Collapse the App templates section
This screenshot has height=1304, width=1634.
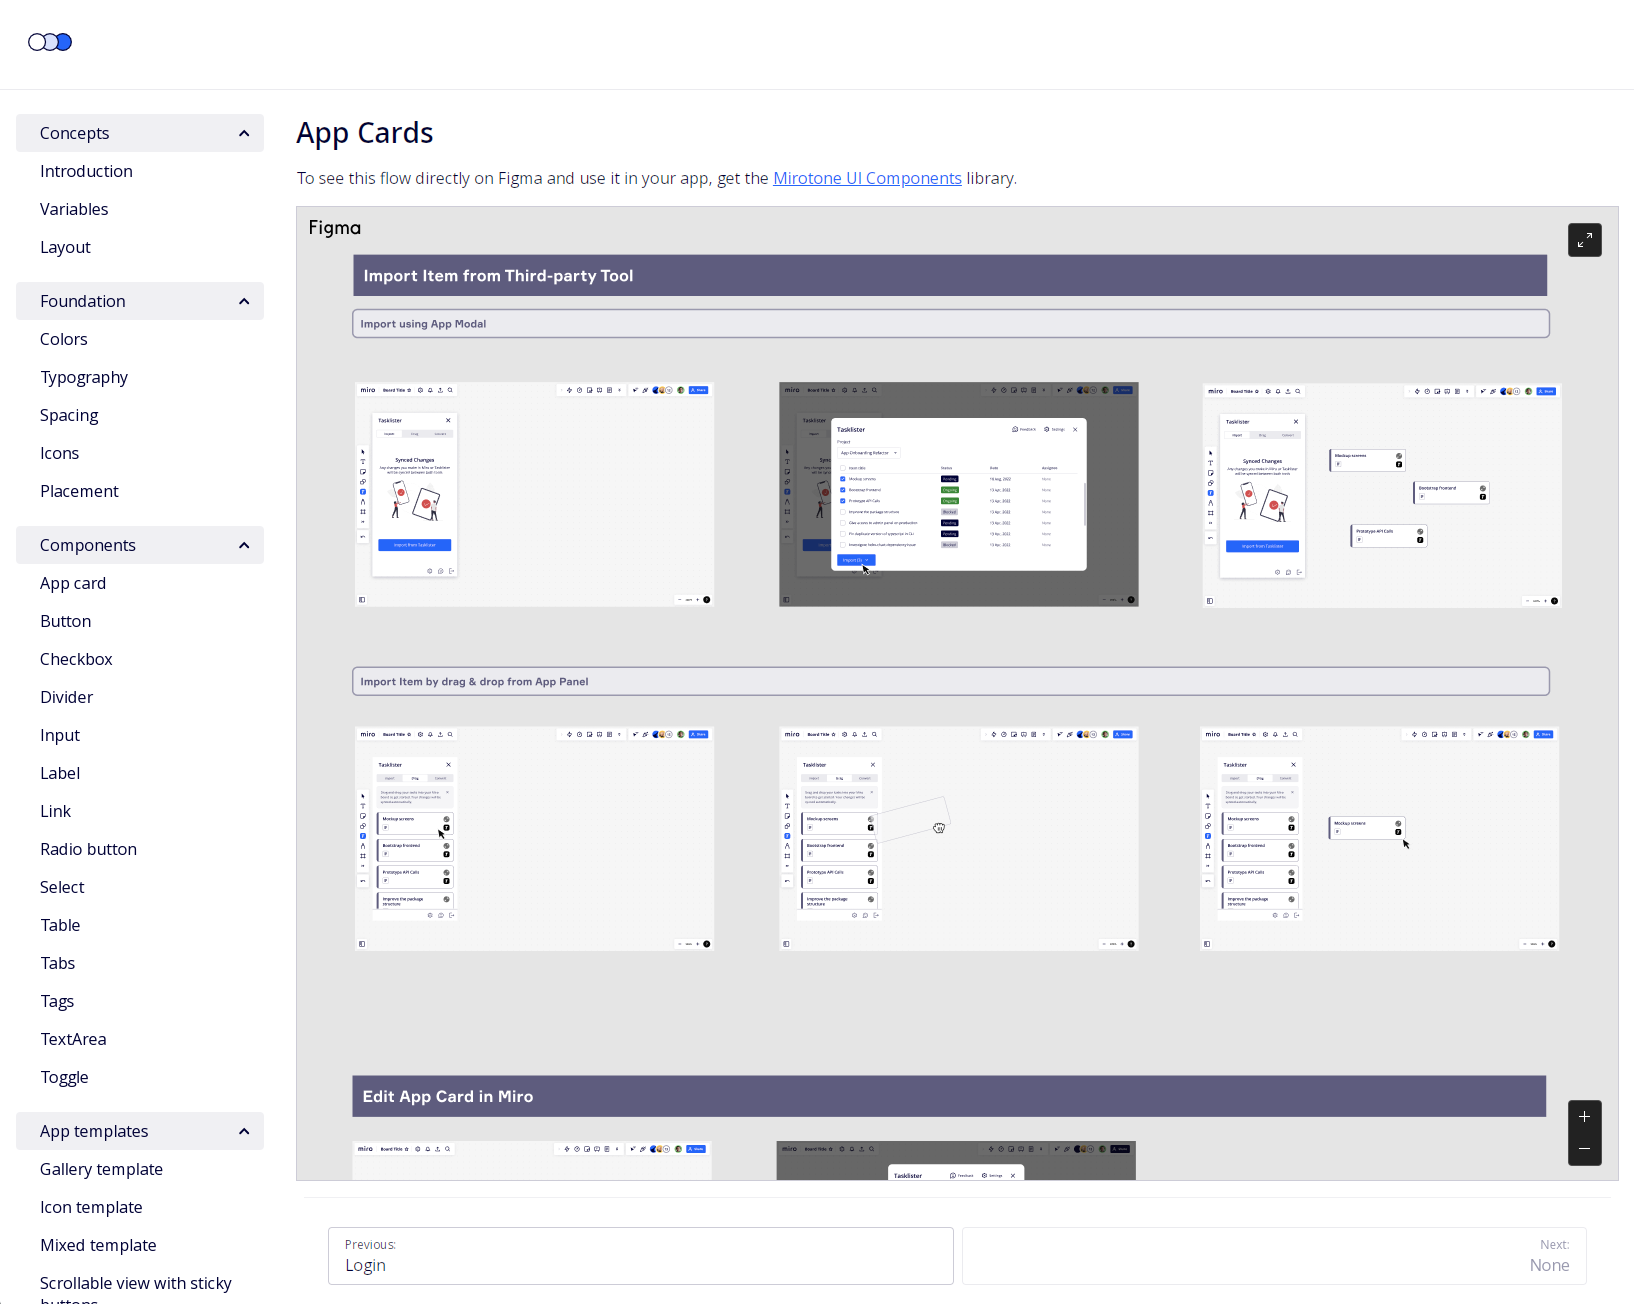pos(244,1132)
